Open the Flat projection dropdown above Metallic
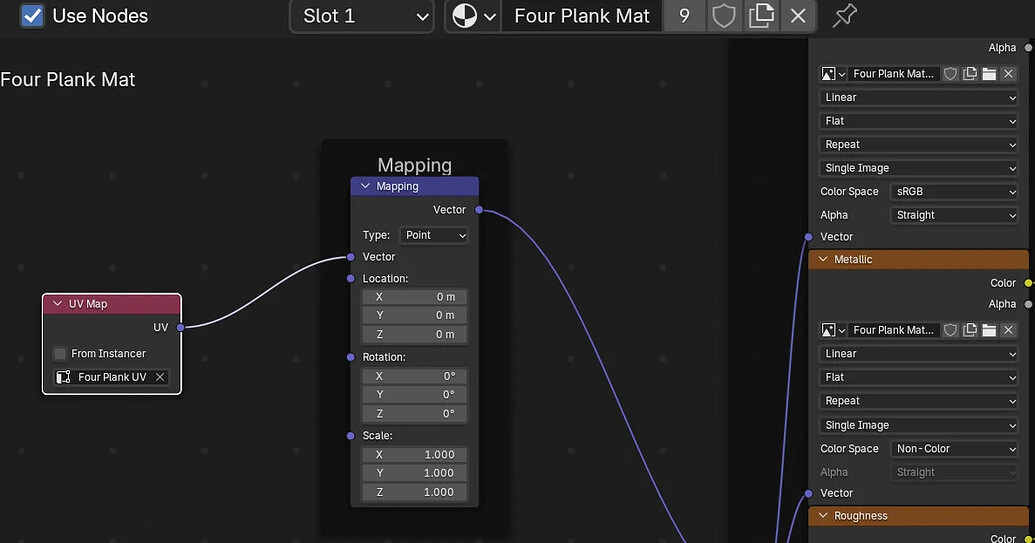The width and height of the screenshot is (1035, 543). tap(919, 121)
